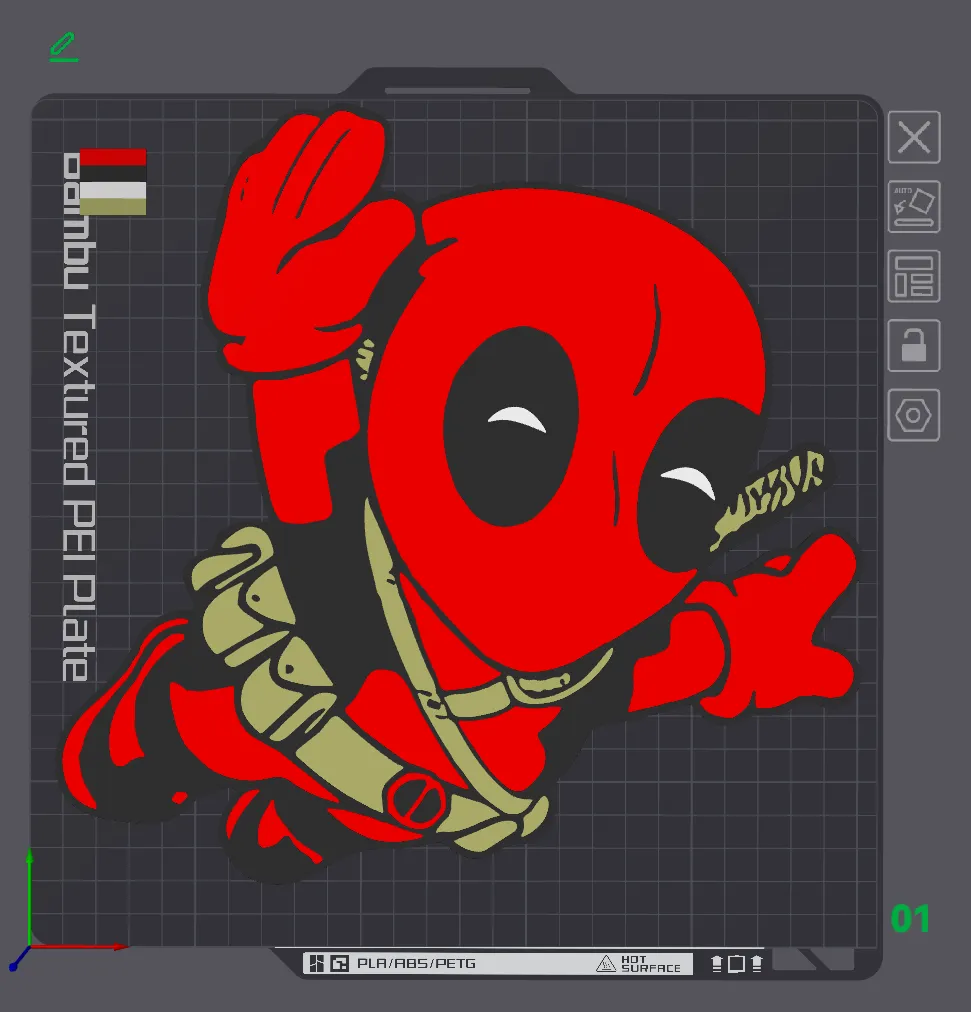Arrange objects on the plate automatically
The image size is (971, 1012).
(x=913, y=276)
